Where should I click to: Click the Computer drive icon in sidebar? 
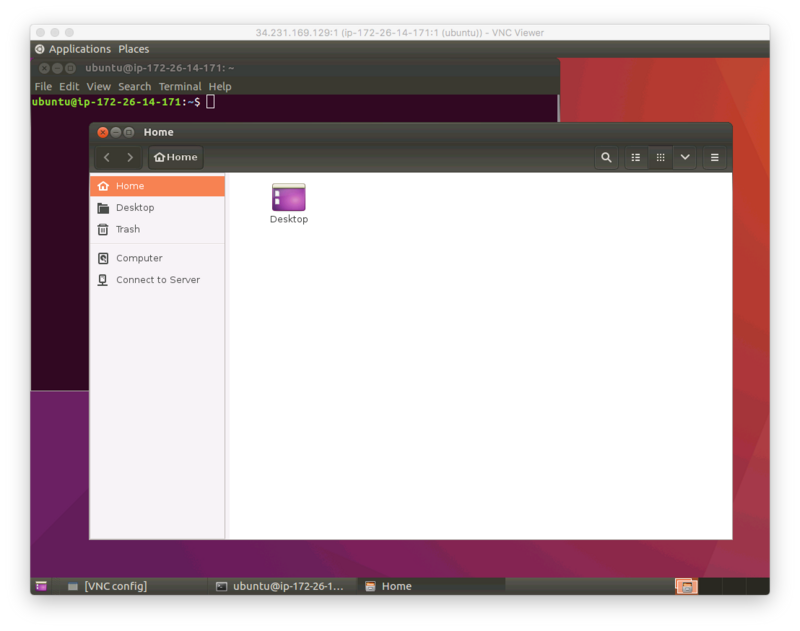(103, 258)
